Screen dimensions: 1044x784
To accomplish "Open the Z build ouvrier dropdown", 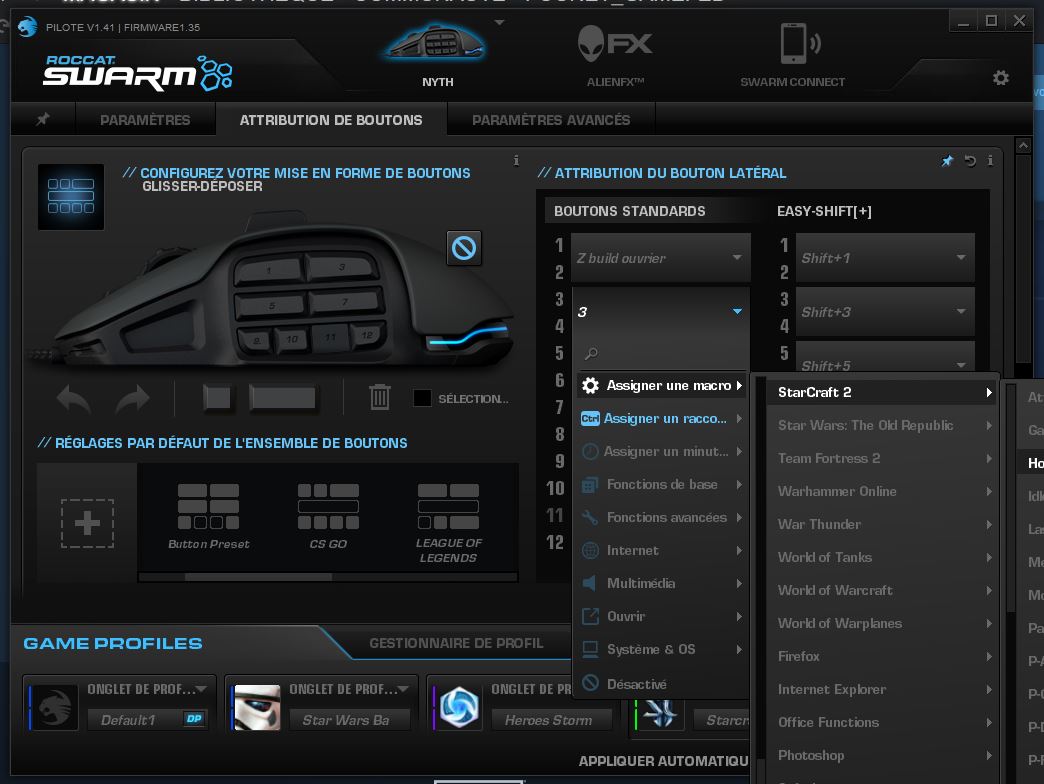I will [x=660, y=258].
